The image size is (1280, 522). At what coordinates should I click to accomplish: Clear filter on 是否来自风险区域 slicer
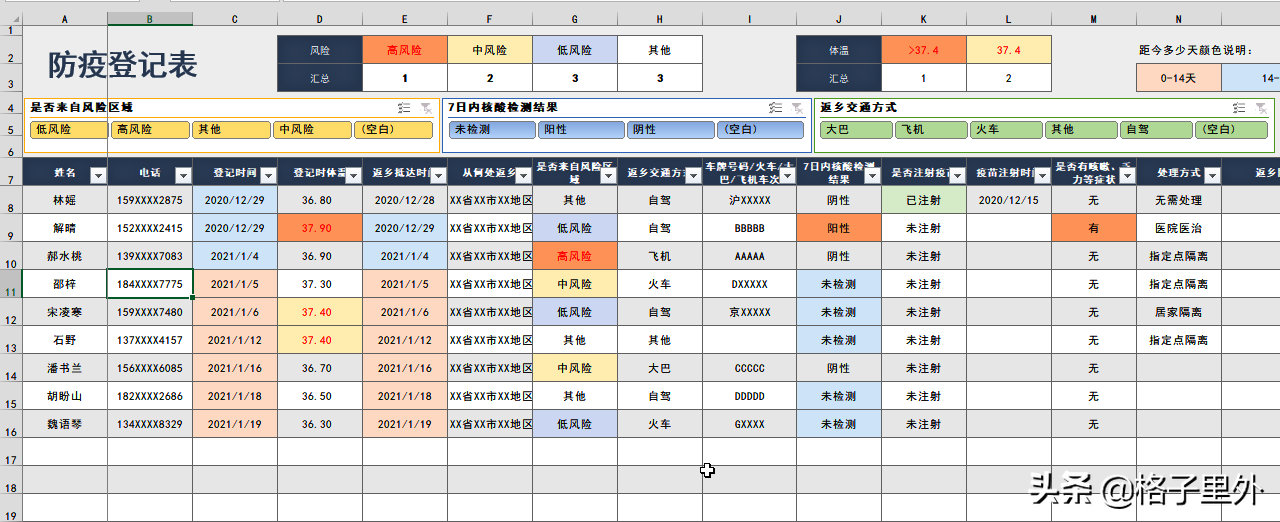(426, 108)
